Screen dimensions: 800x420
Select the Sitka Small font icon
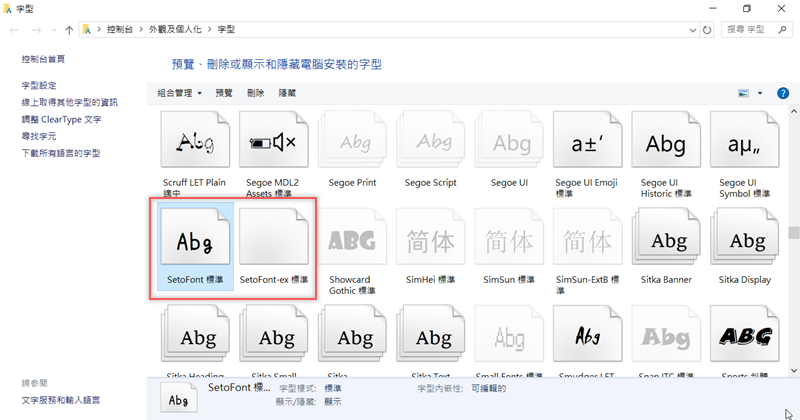[x=273, y=334]
